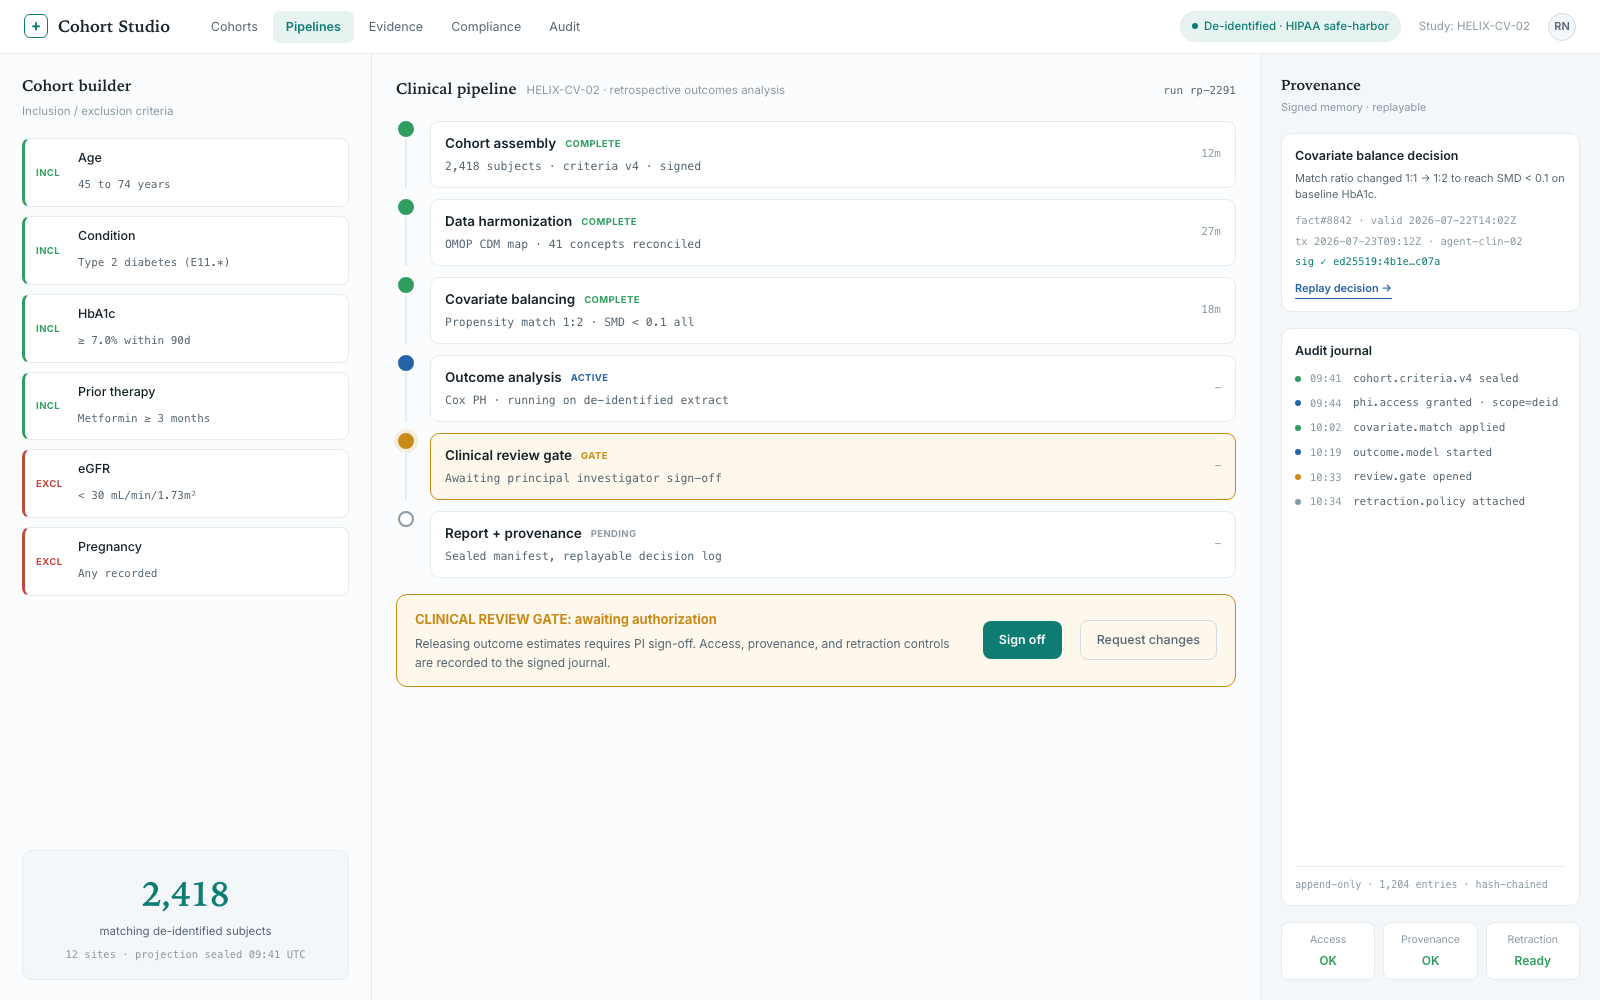Select journal entry review.gate opened
1600x1000 pixels.
click(1430, 477)
